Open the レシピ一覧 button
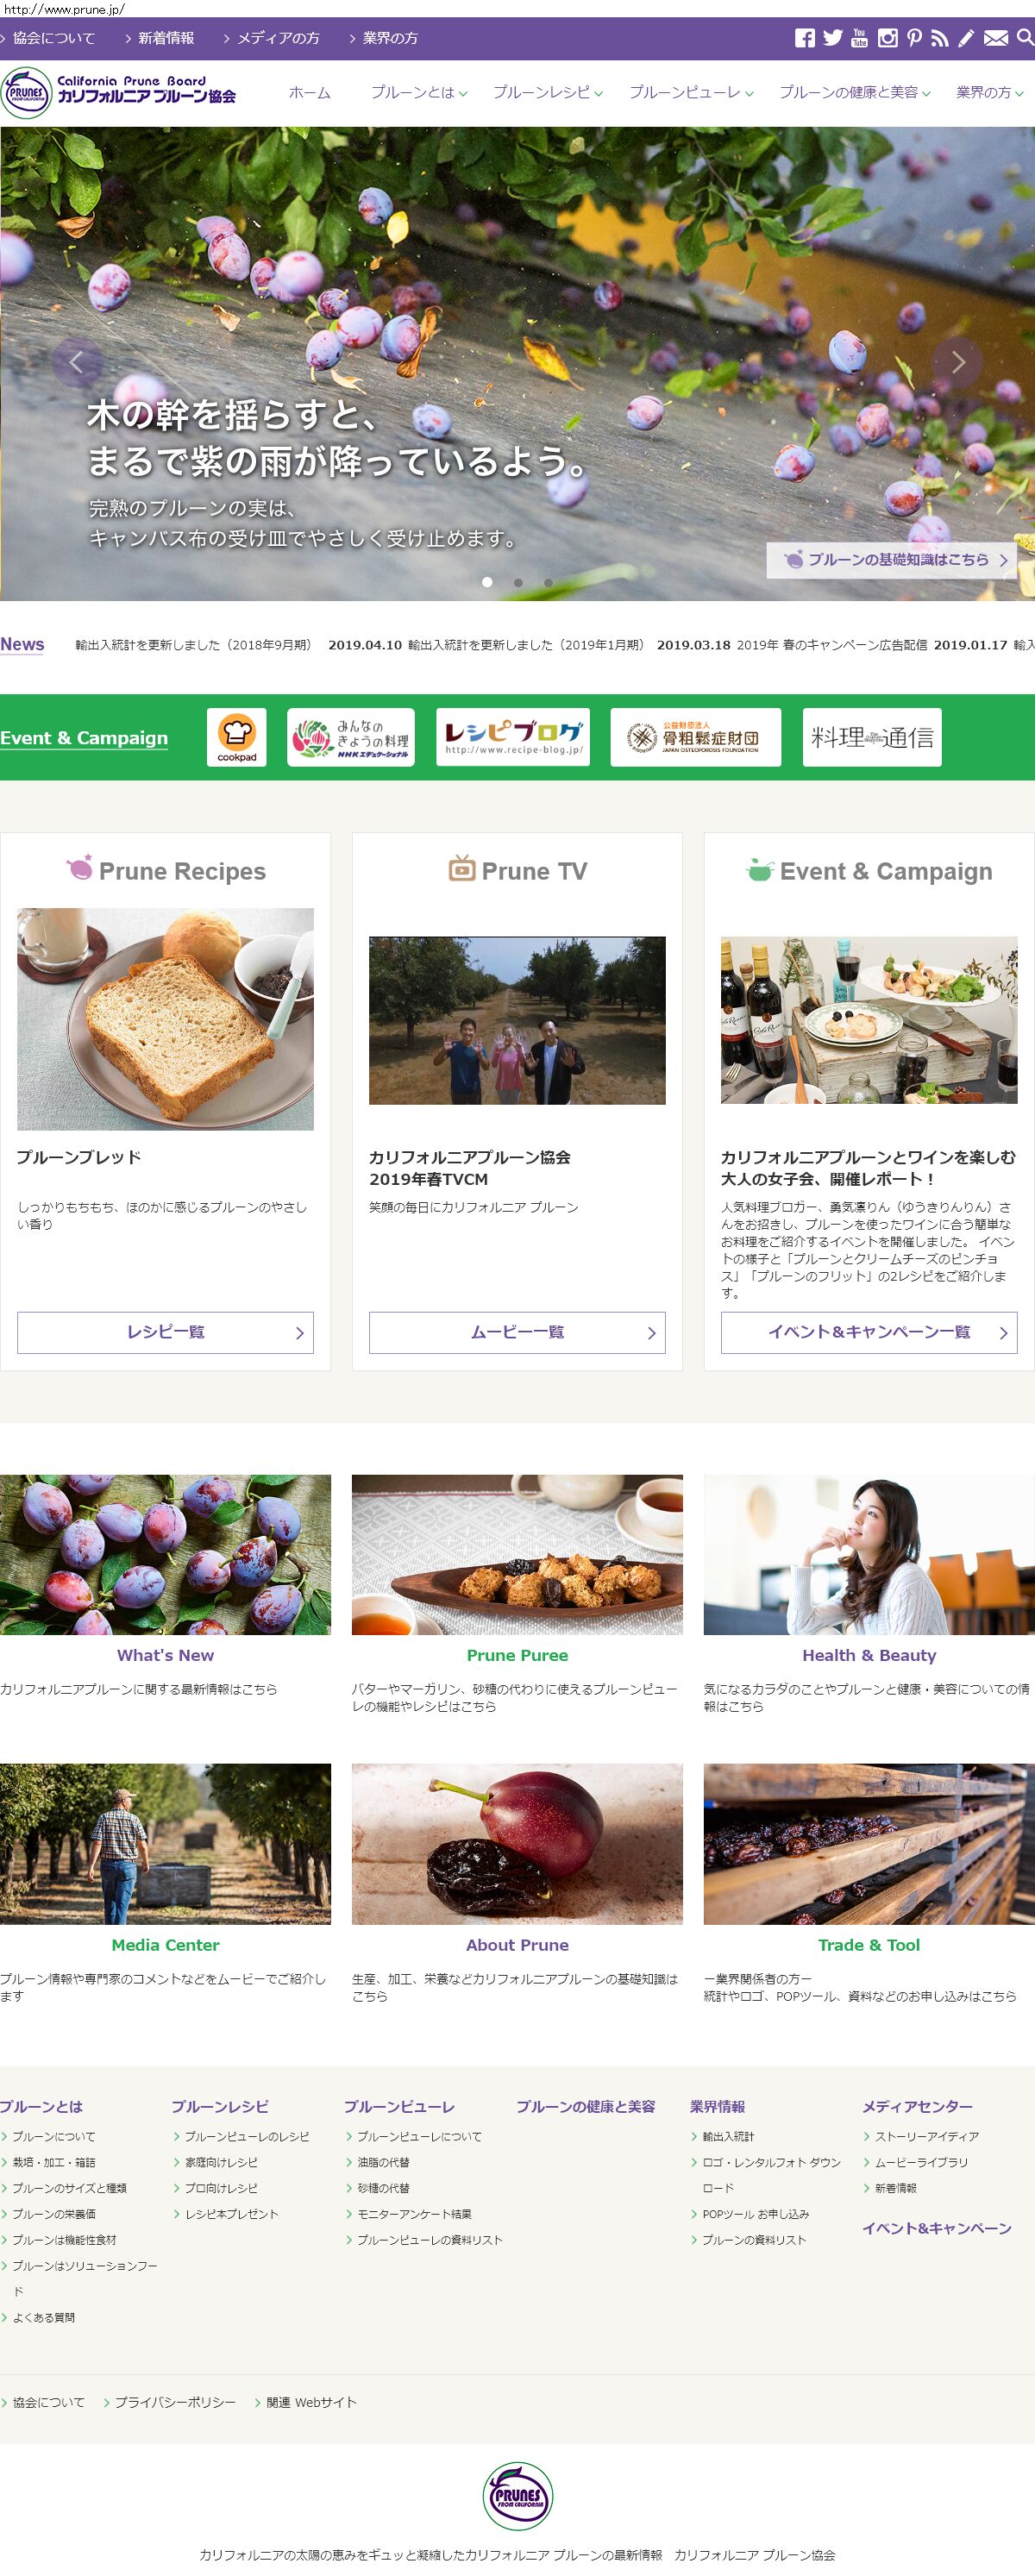 [165, 1332]
